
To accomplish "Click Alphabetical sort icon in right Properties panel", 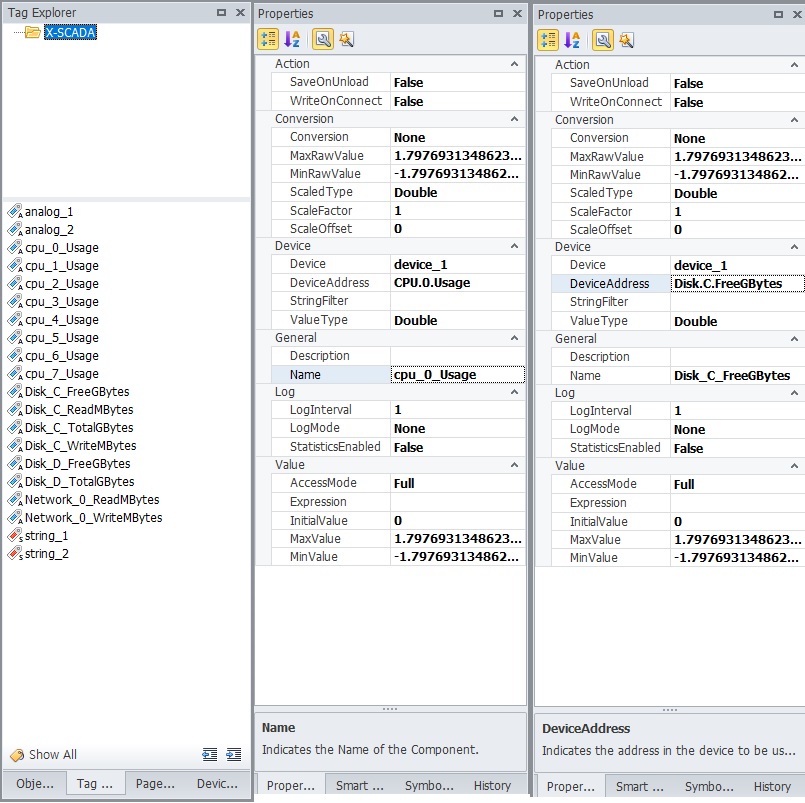I will 572,40.
